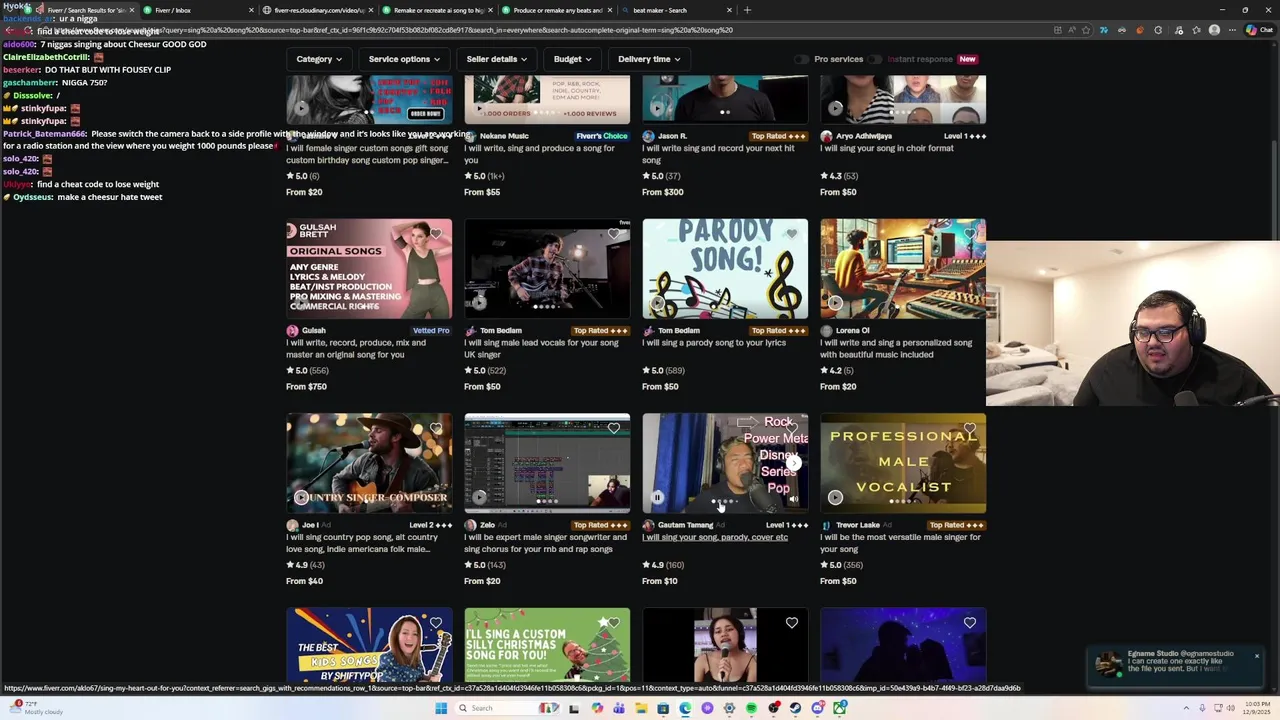1280x720 pixels.
Task: Heart Trevor Lanke's Professional Male Vocalist gig
Action: coord(970,428)
